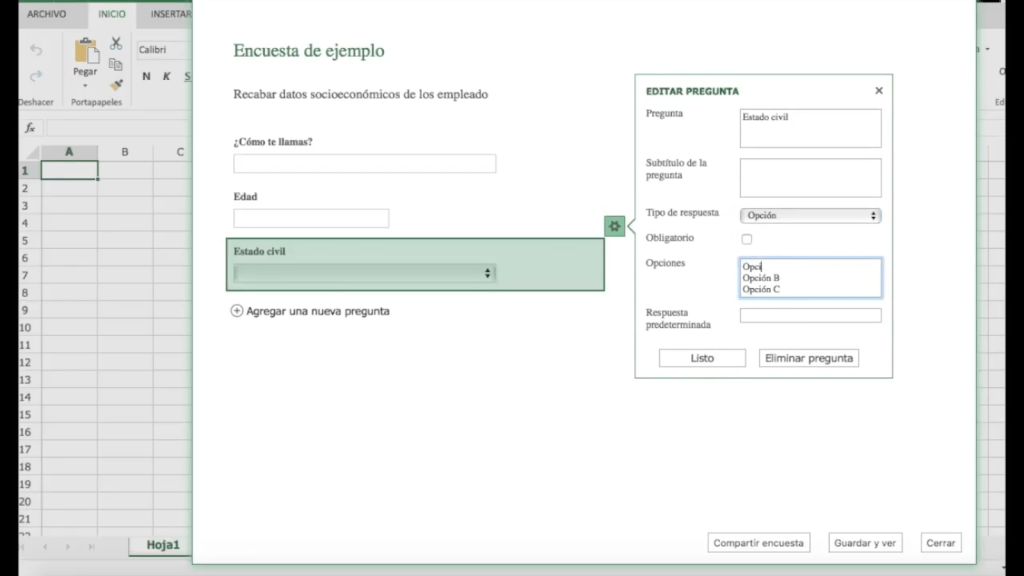
Task: Click the ¿Cómo te llamas? text field
Action: tap(364, 164)
